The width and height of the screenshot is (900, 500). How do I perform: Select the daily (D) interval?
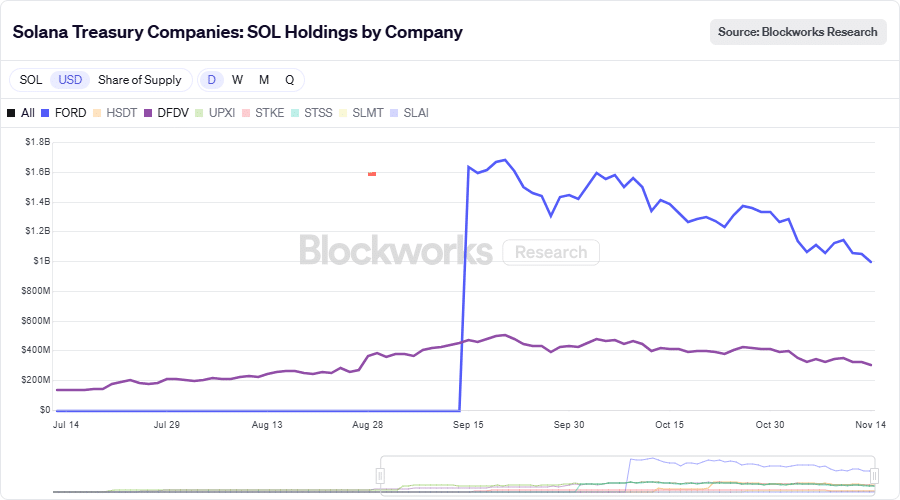[x=211, y=80]
